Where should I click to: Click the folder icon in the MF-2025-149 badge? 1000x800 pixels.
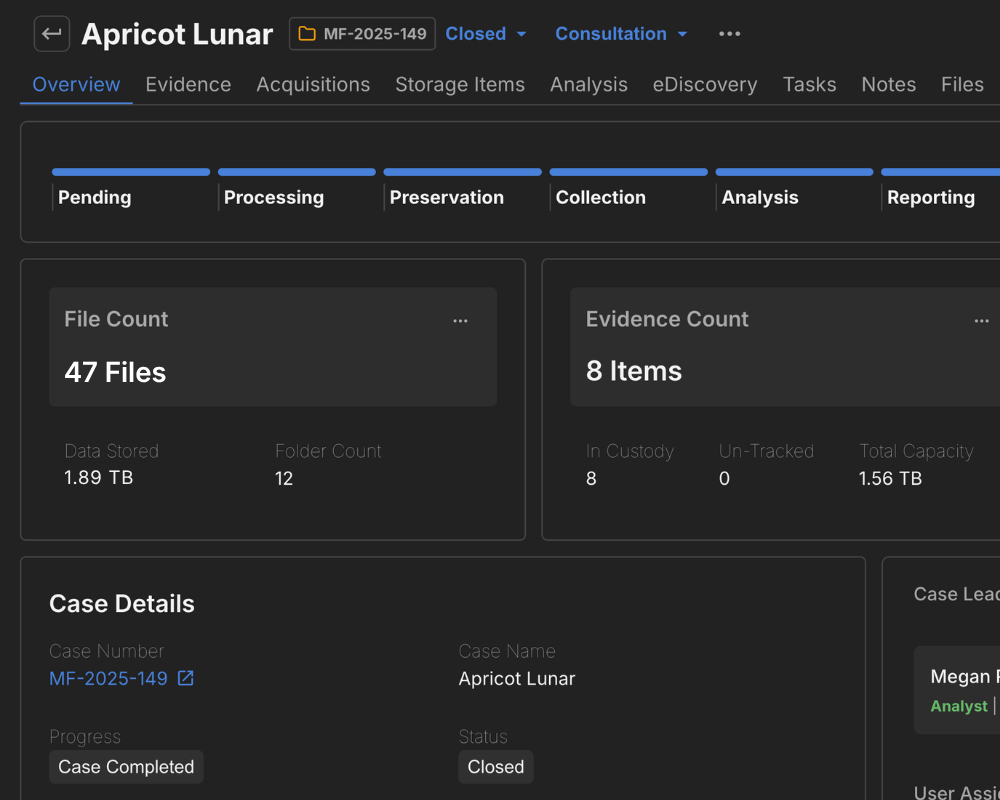306,33
